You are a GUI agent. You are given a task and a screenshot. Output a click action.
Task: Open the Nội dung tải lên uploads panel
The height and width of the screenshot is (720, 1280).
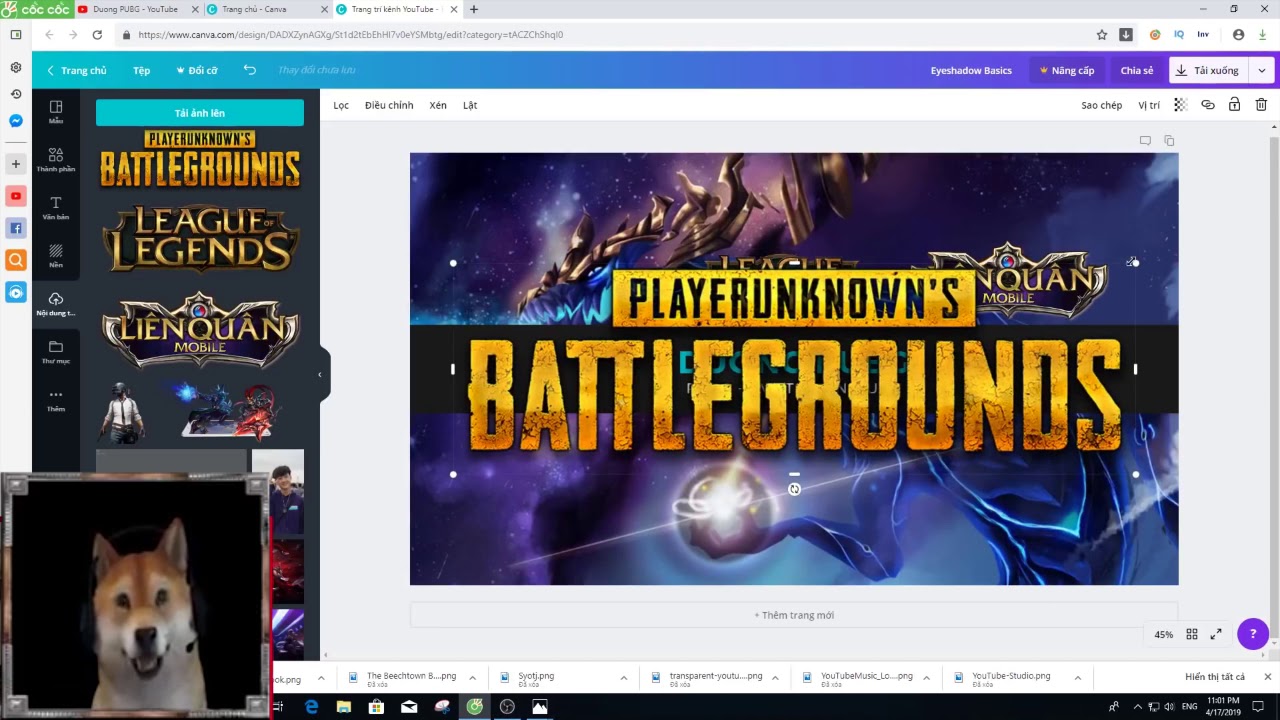tap(56, 303)
